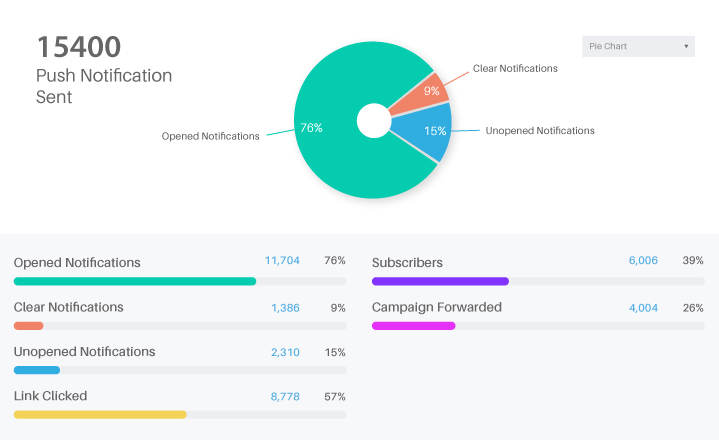
Task: Click the Opened Notifications chart legend label
Action: (x=210, y=136)
